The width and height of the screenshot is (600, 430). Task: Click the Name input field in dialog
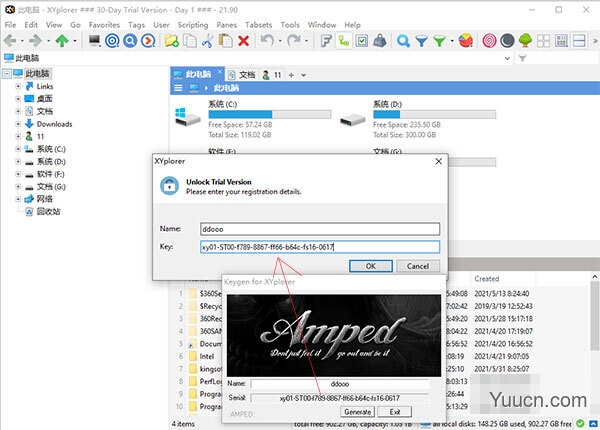click(320, 229)
